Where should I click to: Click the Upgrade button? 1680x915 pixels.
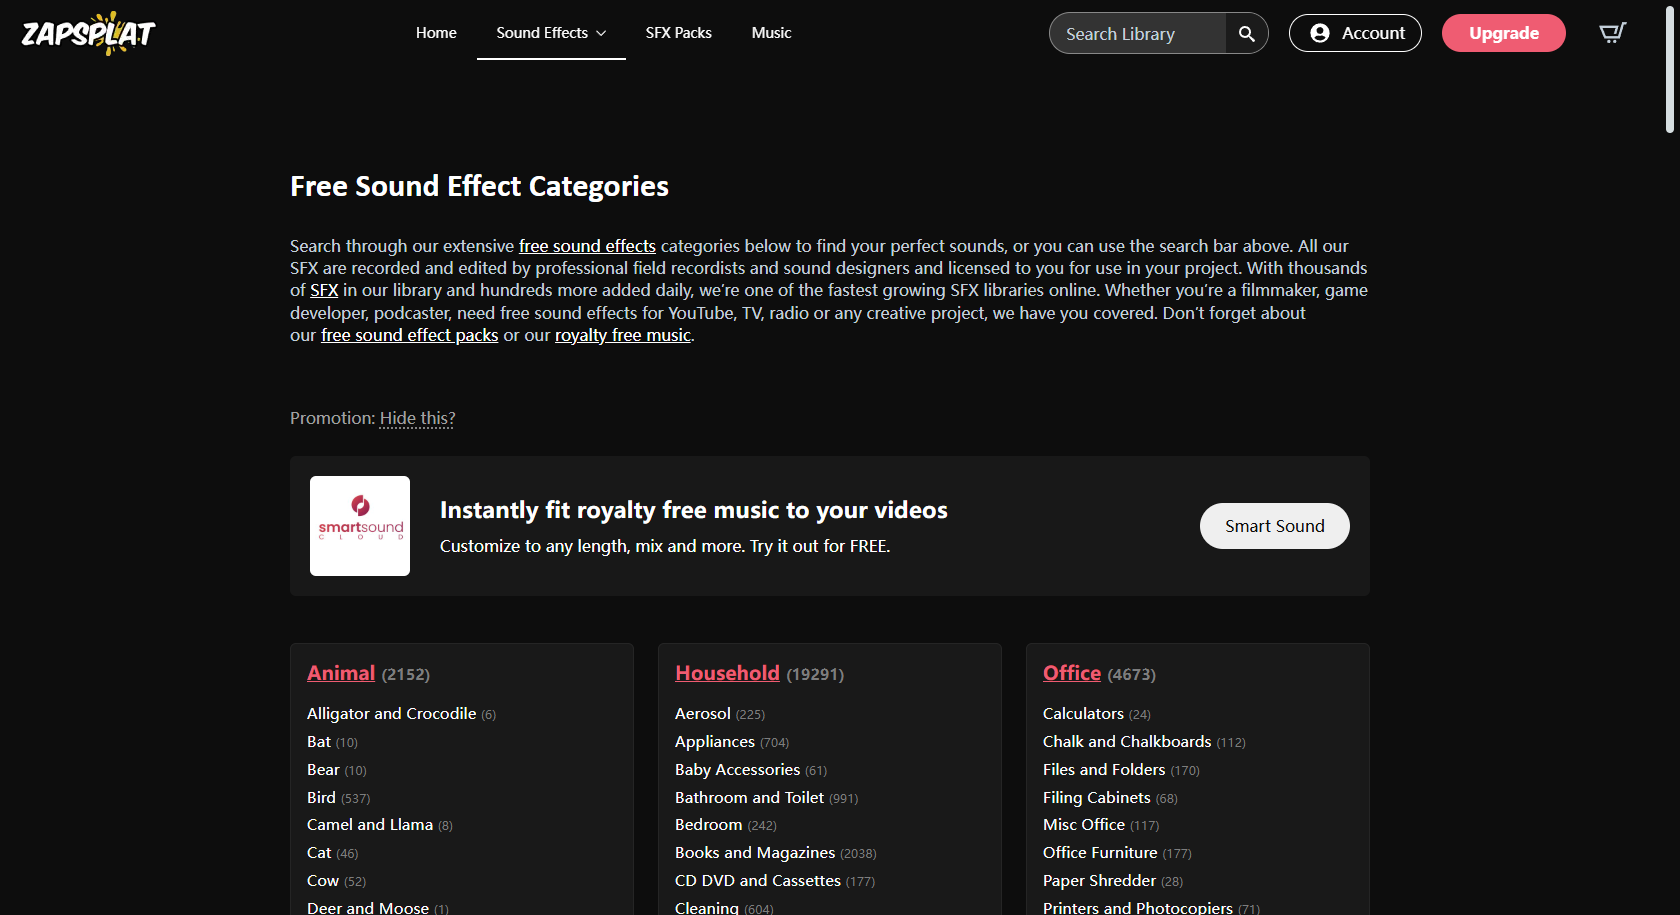(x=1503, y=32)
